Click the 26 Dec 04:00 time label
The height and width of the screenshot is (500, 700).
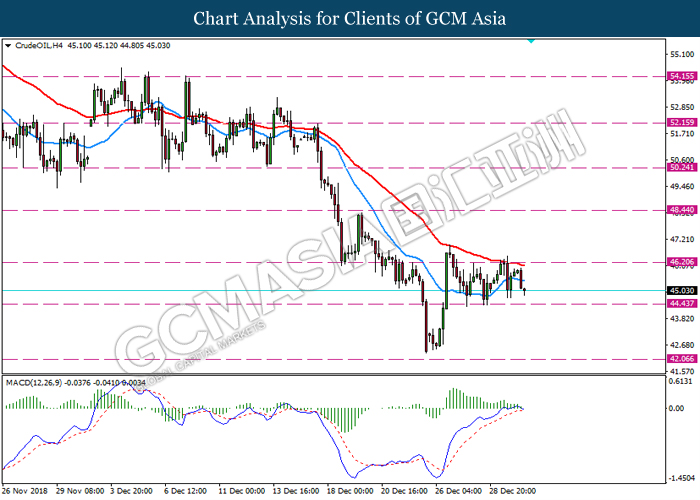tap(459, 491)
